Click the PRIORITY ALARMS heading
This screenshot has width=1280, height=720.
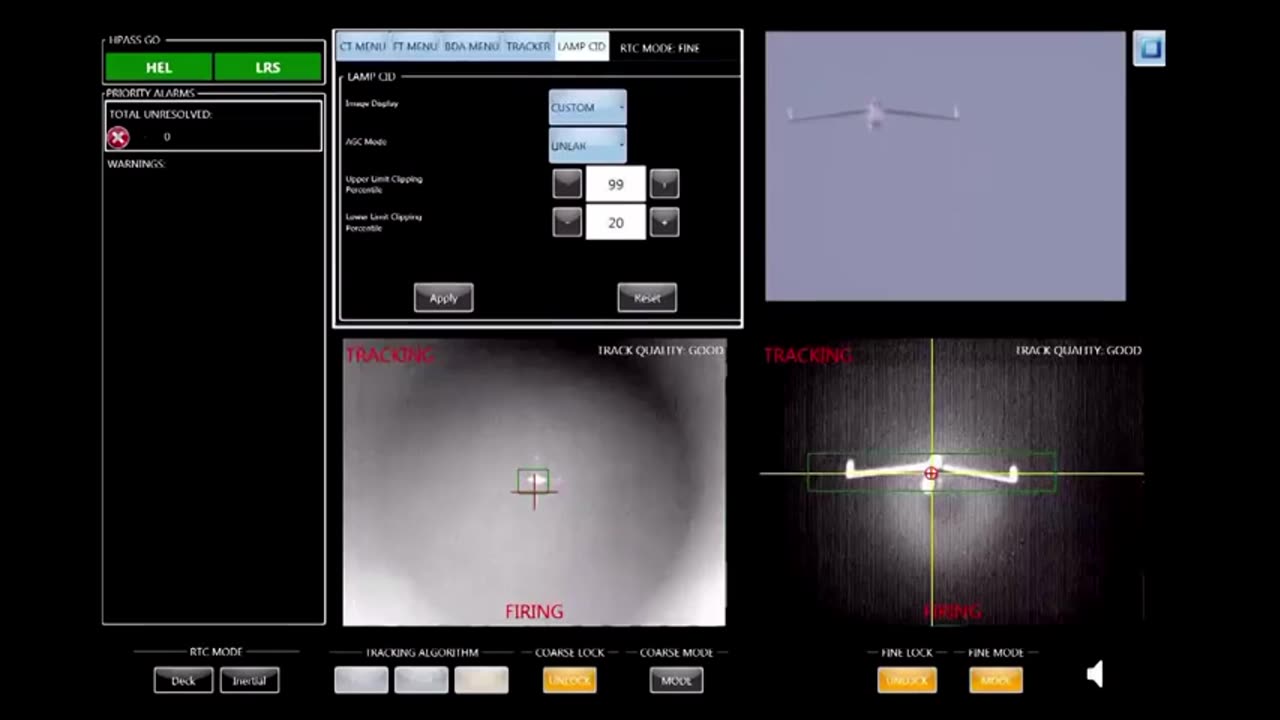151,93
